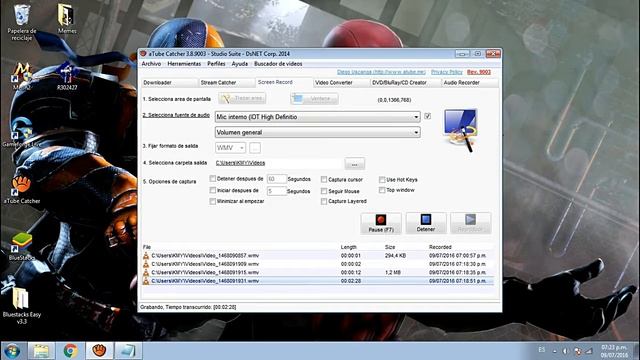Screen dimensions: 640x360
Task: Switch to the Audio Recorder tab
Action: 470,82
